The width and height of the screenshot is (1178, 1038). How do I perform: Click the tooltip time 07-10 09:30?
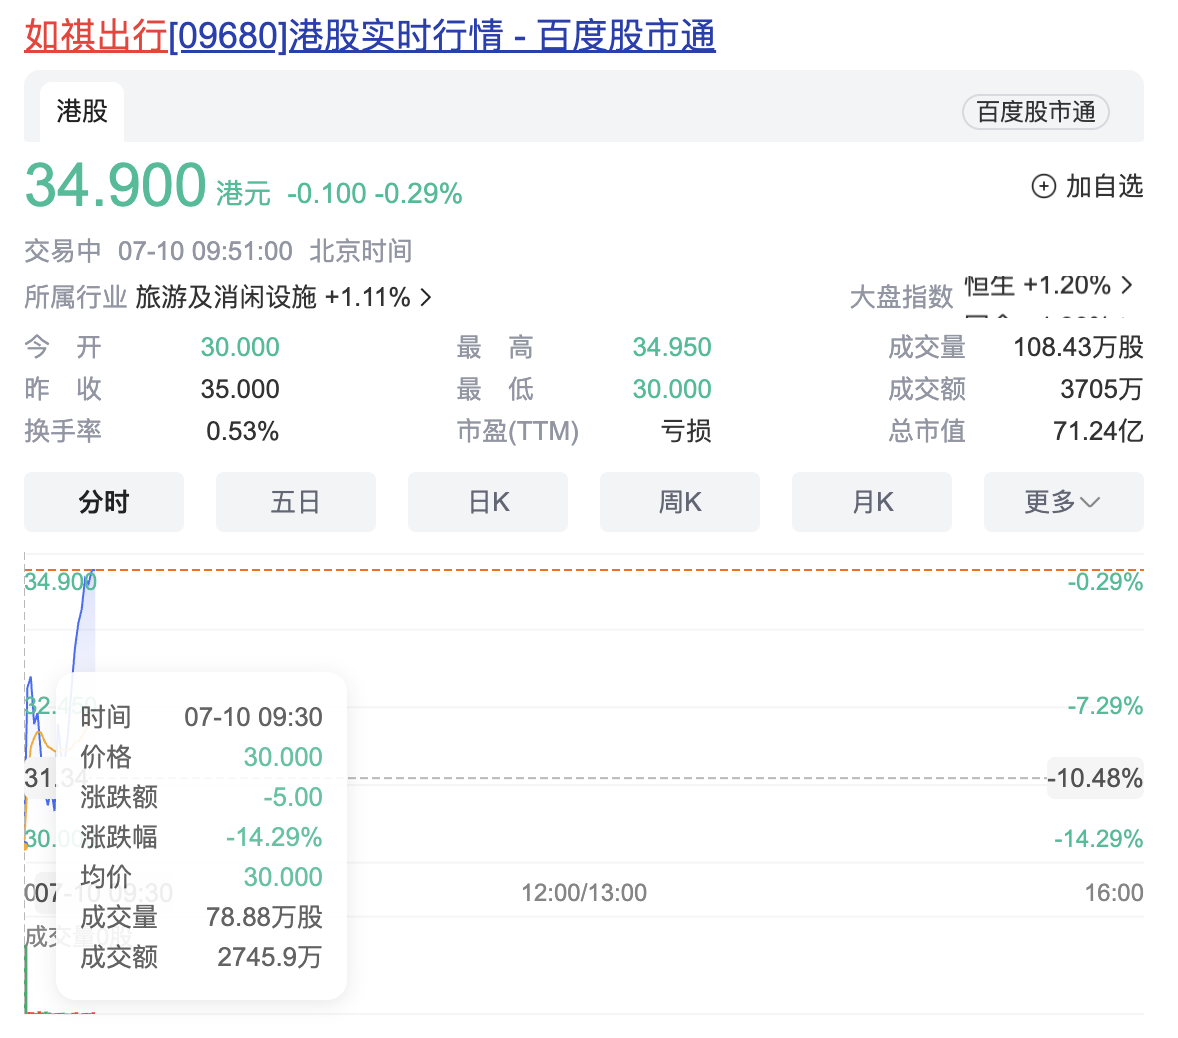coord(253,717)
